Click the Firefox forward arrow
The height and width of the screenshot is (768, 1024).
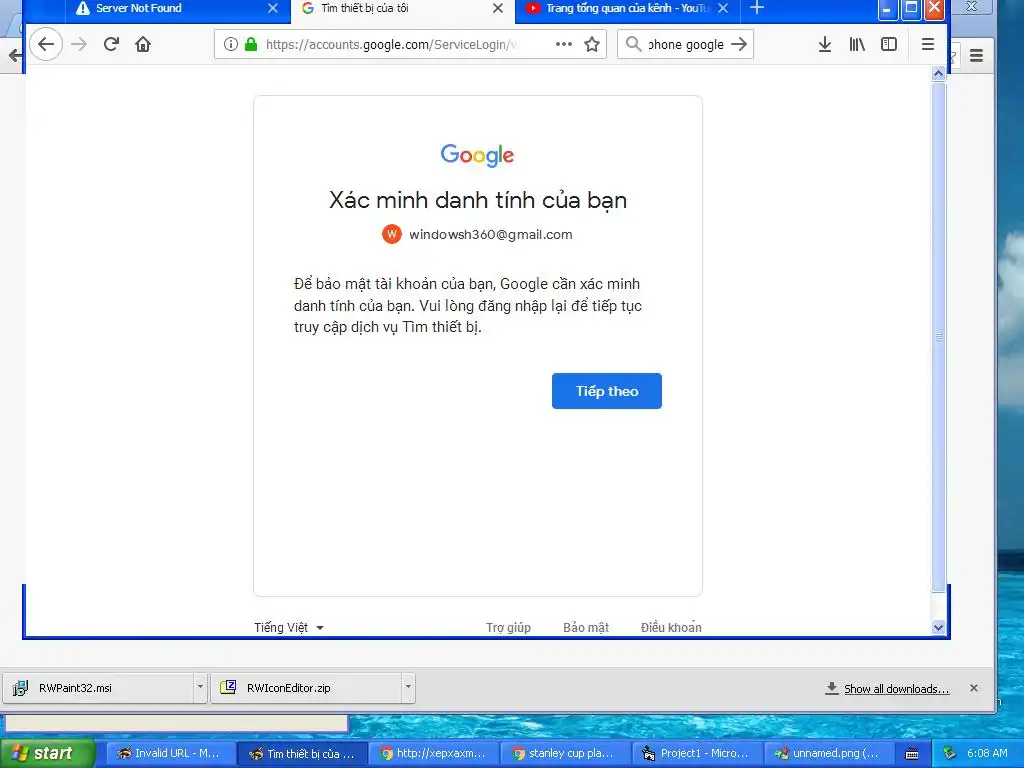pos(79,44)
